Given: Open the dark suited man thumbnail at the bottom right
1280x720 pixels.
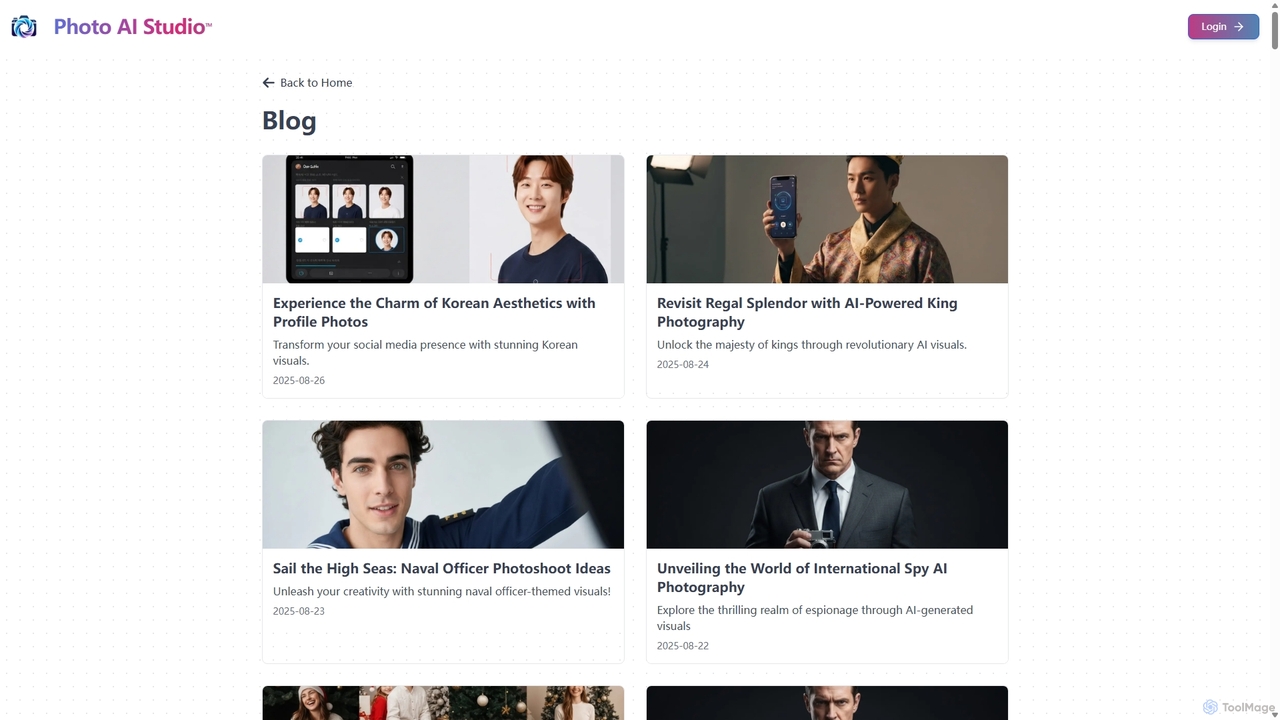Looking at the screenshot, I should coord(827,703).
